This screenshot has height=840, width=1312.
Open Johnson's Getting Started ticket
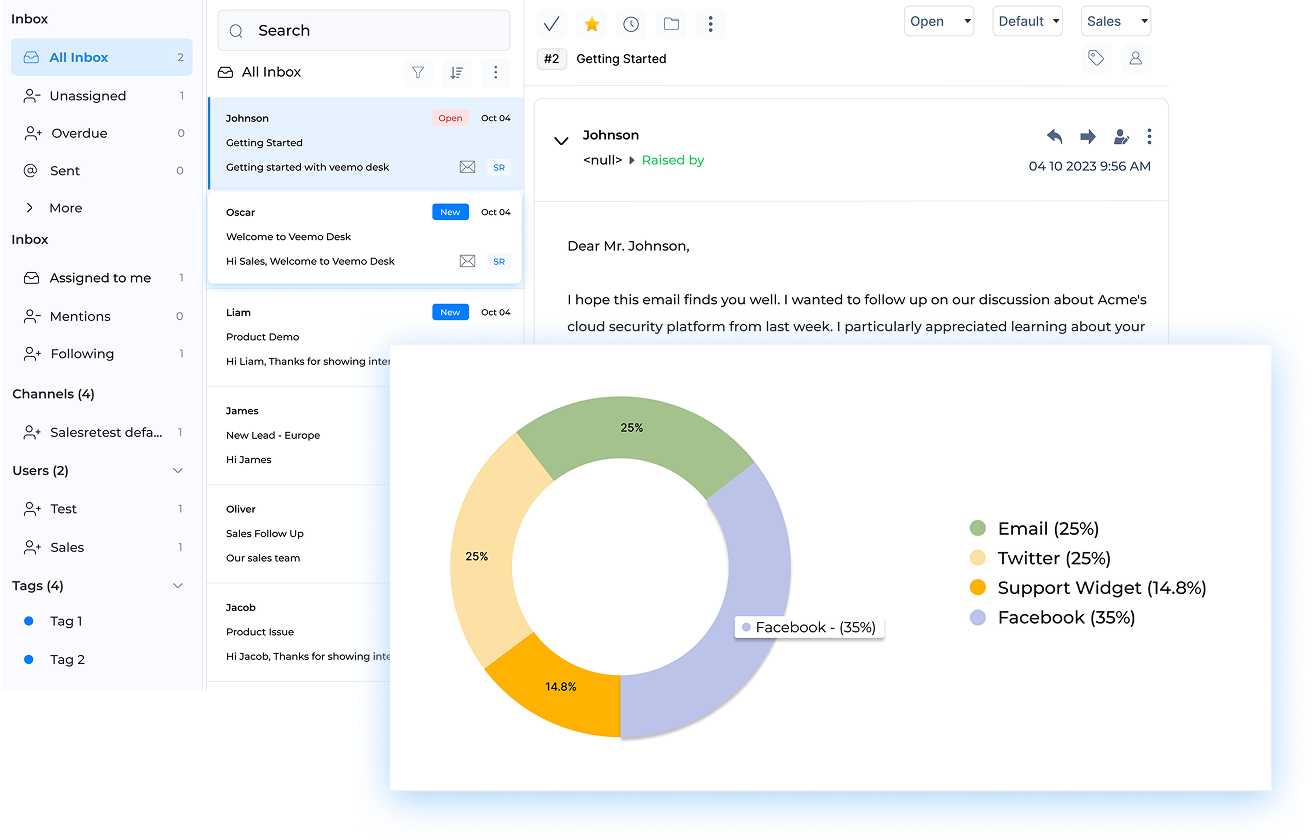[x=366, y=143]
